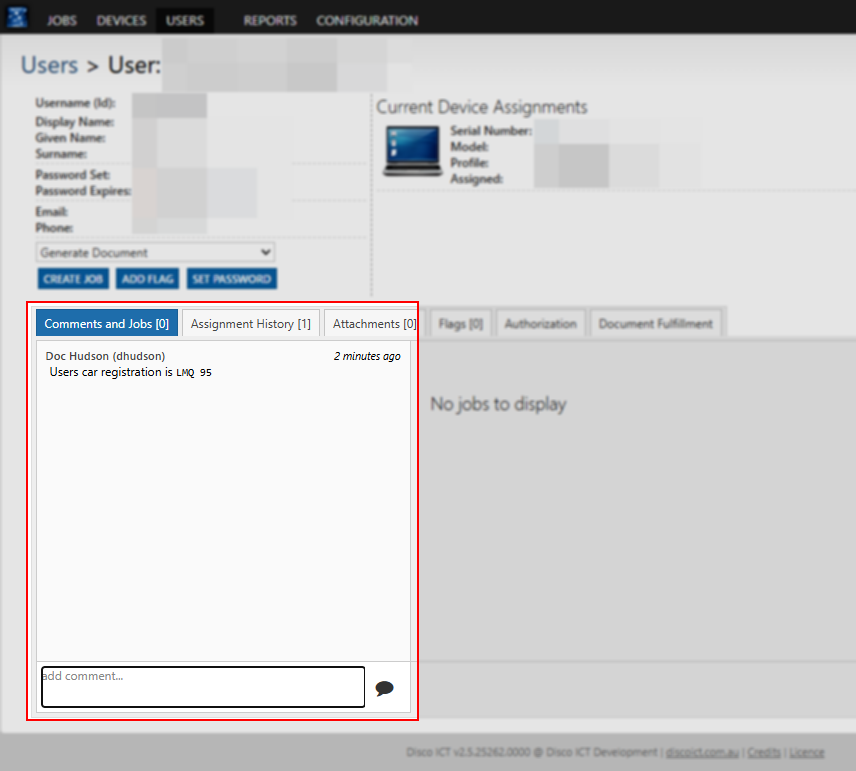This screenshot has height=771, width=856.
Task: Open the assigned laptop device icon
Action: [411, 150]
